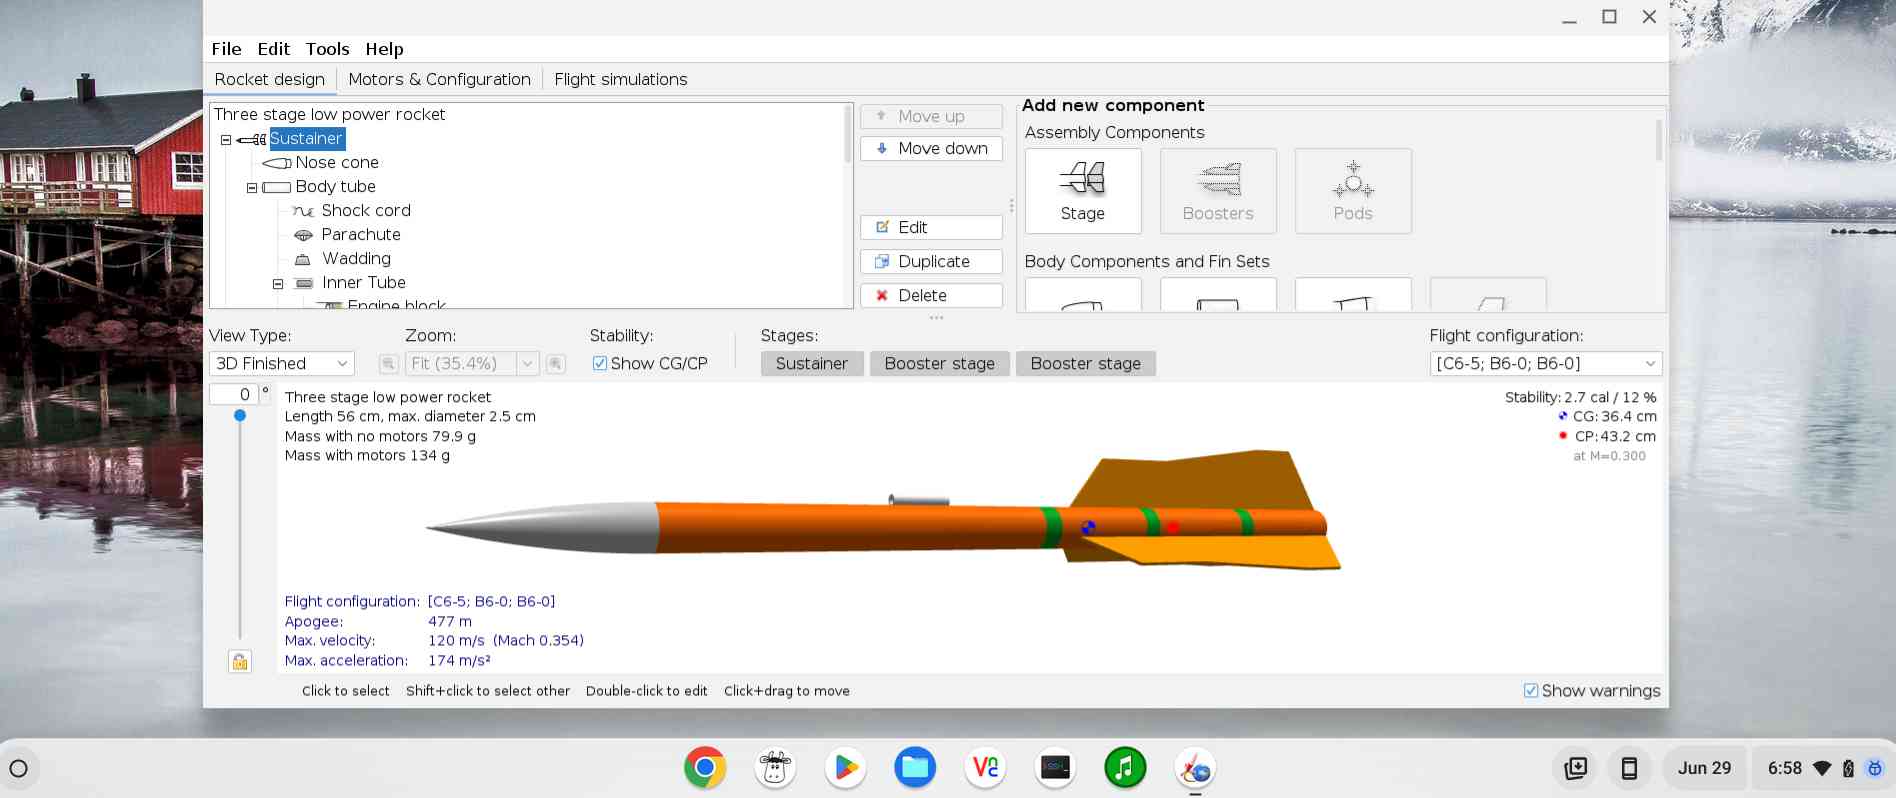
Task: Select Wadding in the component tree
Action: pyautogui.click(x=356, y=259)
